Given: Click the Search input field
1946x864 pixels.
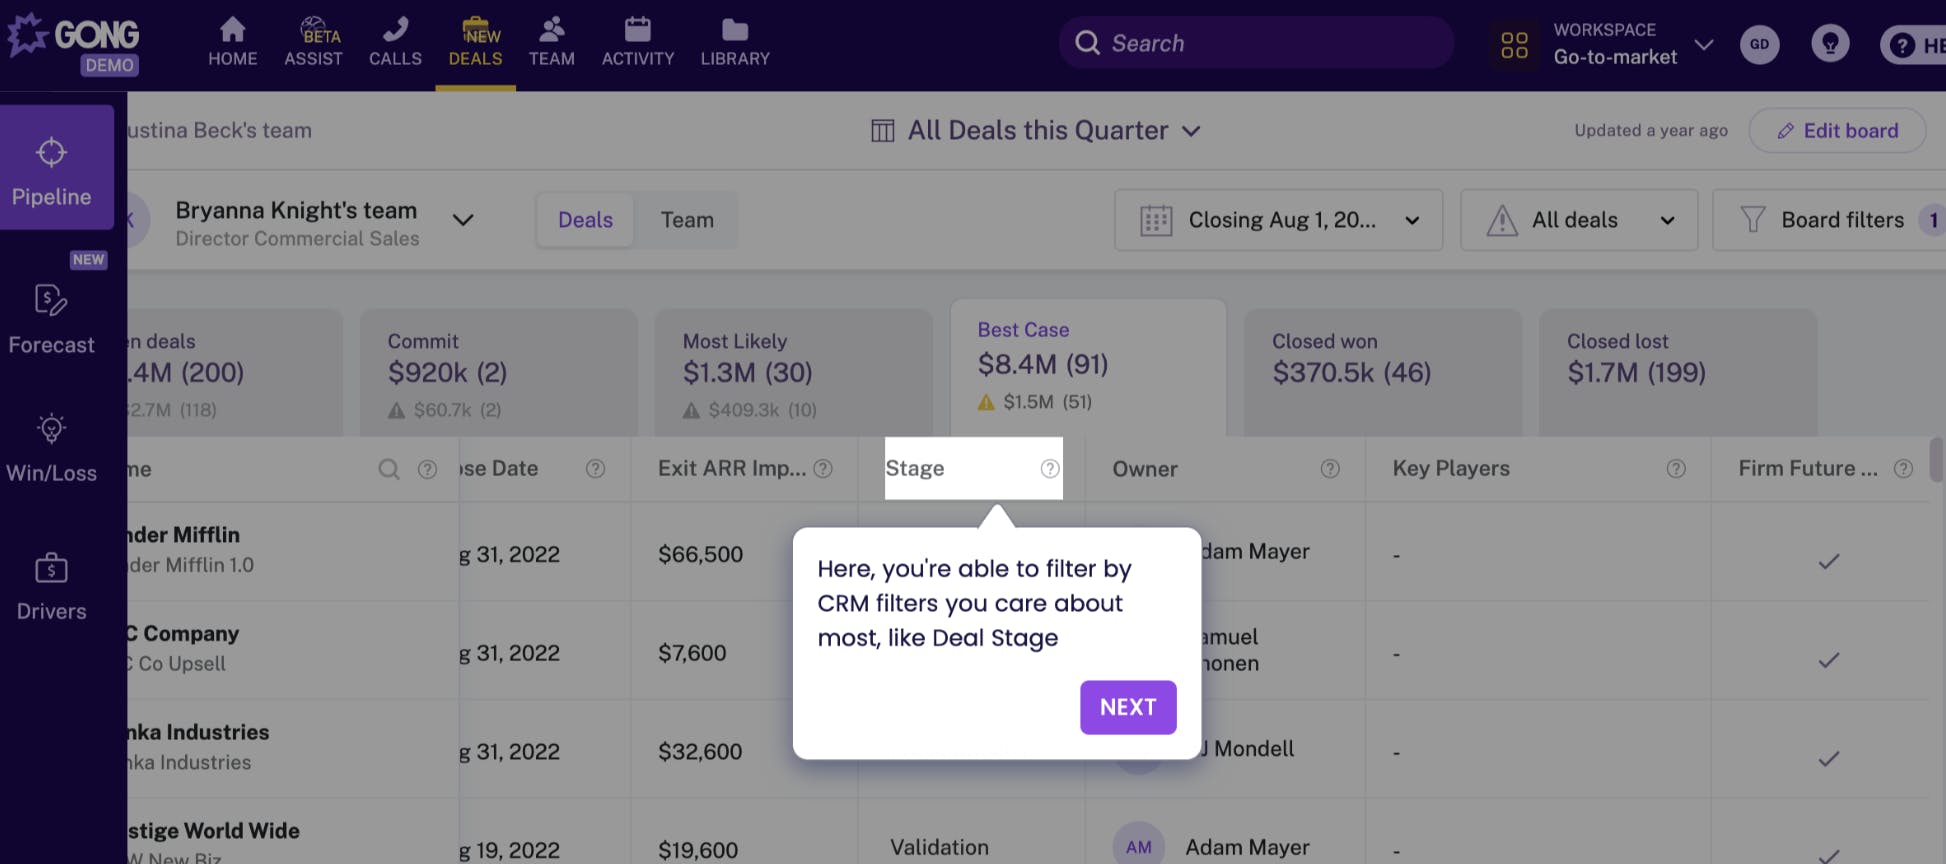Looking at the screenshot, I should 1256,43.
